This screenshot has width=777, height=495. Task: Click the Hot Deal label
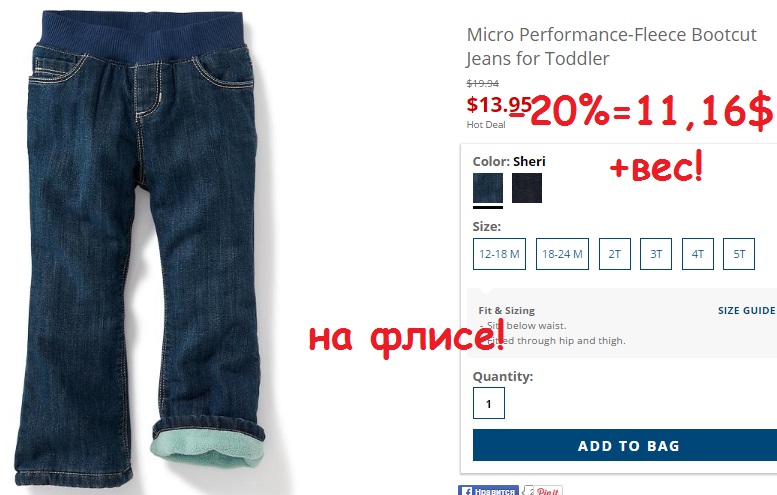(486, 125)
